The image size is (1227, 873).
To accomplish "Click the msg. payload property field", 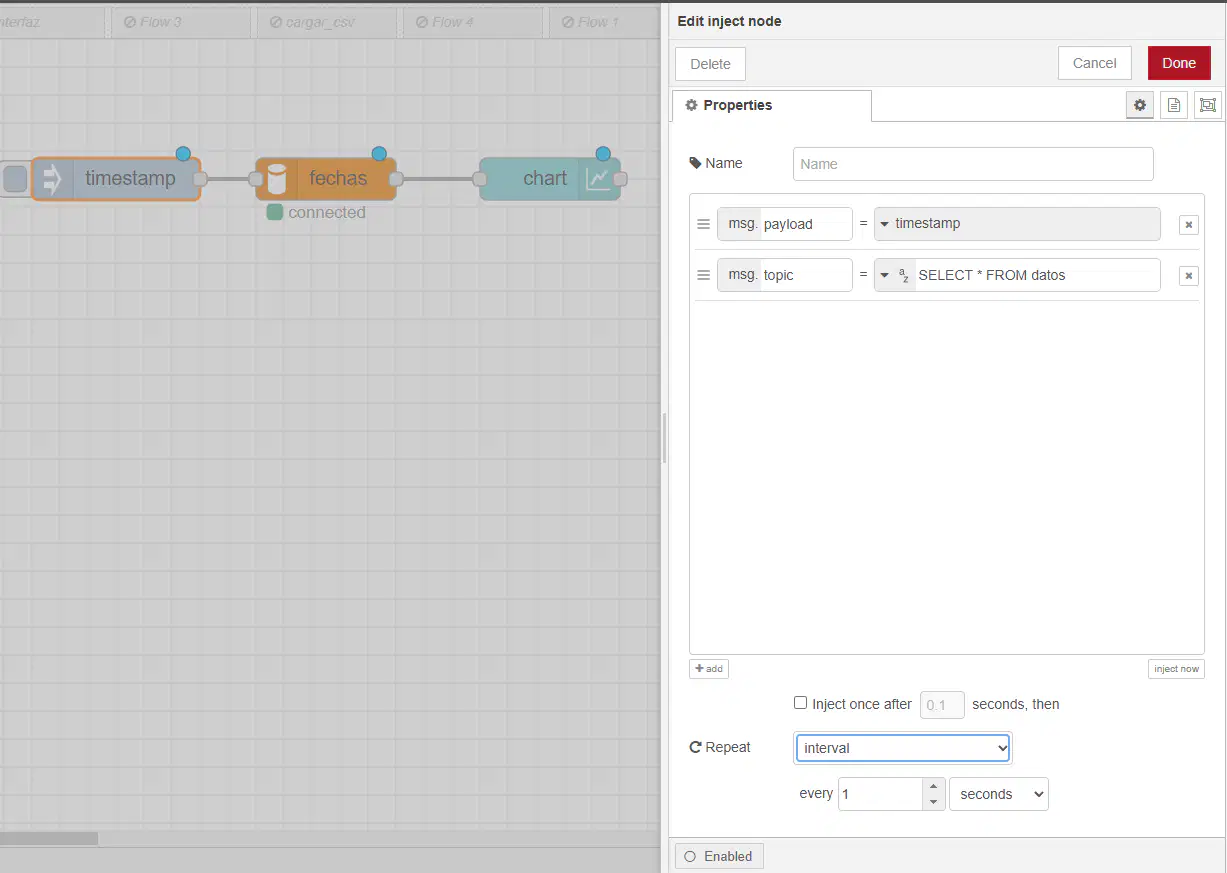I will pyautogui.click(x=785, y=224).
